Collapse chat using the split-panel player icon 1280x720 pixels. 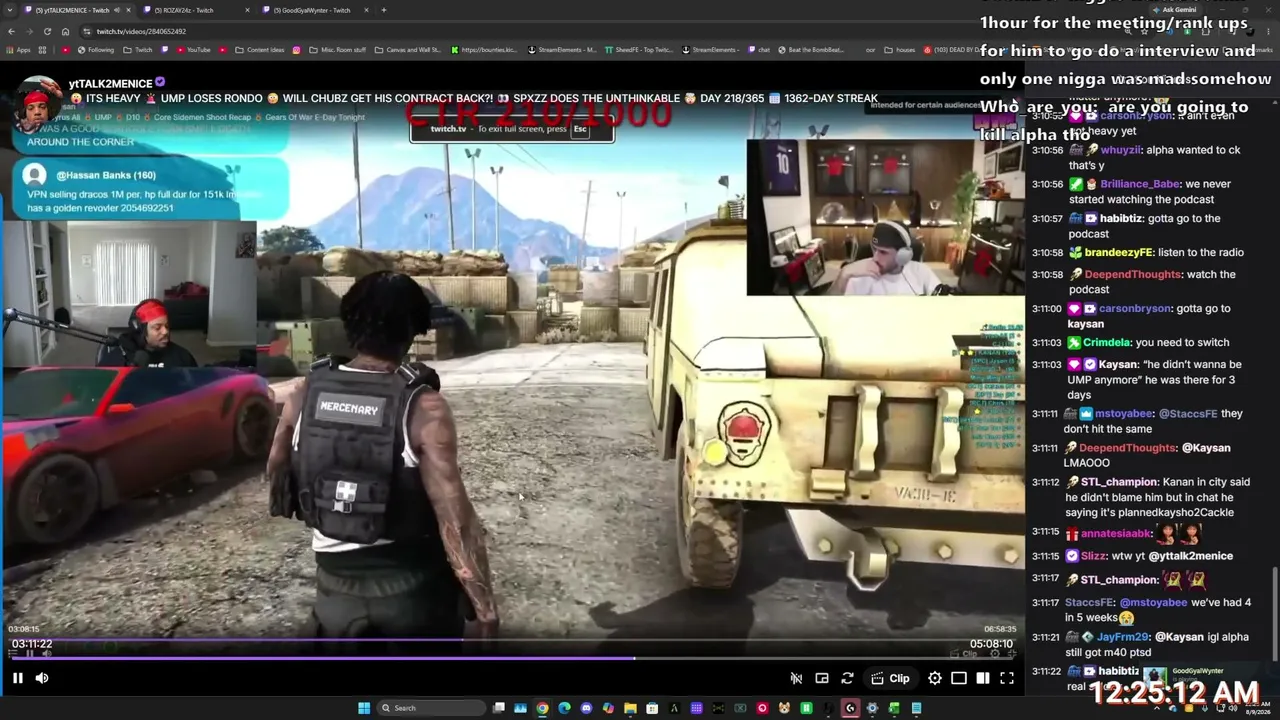click(x=983, y=678)
